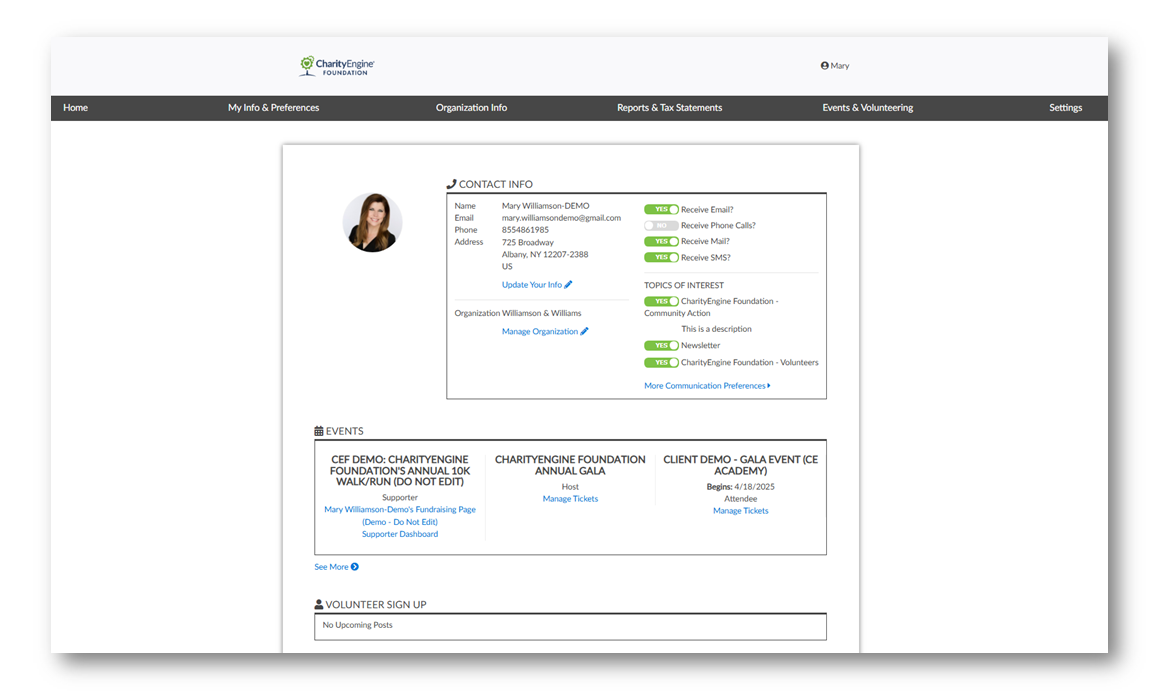1165x700 pixels.
Task: Click the pencil icon beside Manage Organization
Action: click(x=585, y=332)
